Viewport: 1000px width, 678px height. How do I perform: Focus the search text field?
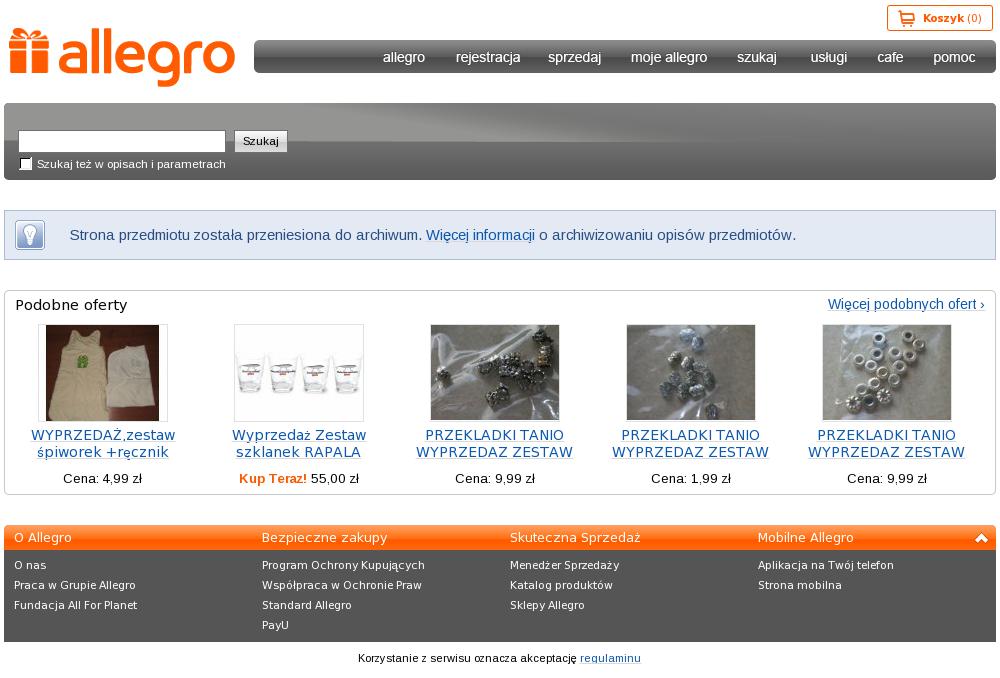122,141
